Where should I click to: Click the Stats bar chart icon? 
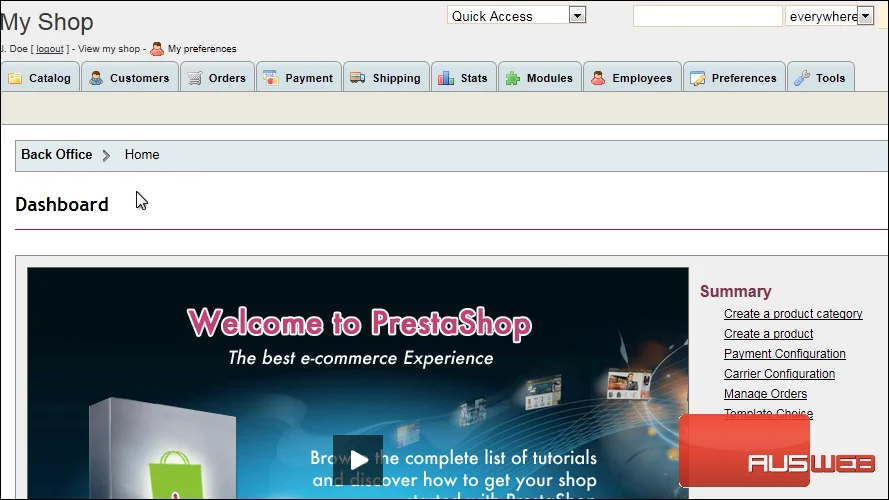tap(446, 78)
